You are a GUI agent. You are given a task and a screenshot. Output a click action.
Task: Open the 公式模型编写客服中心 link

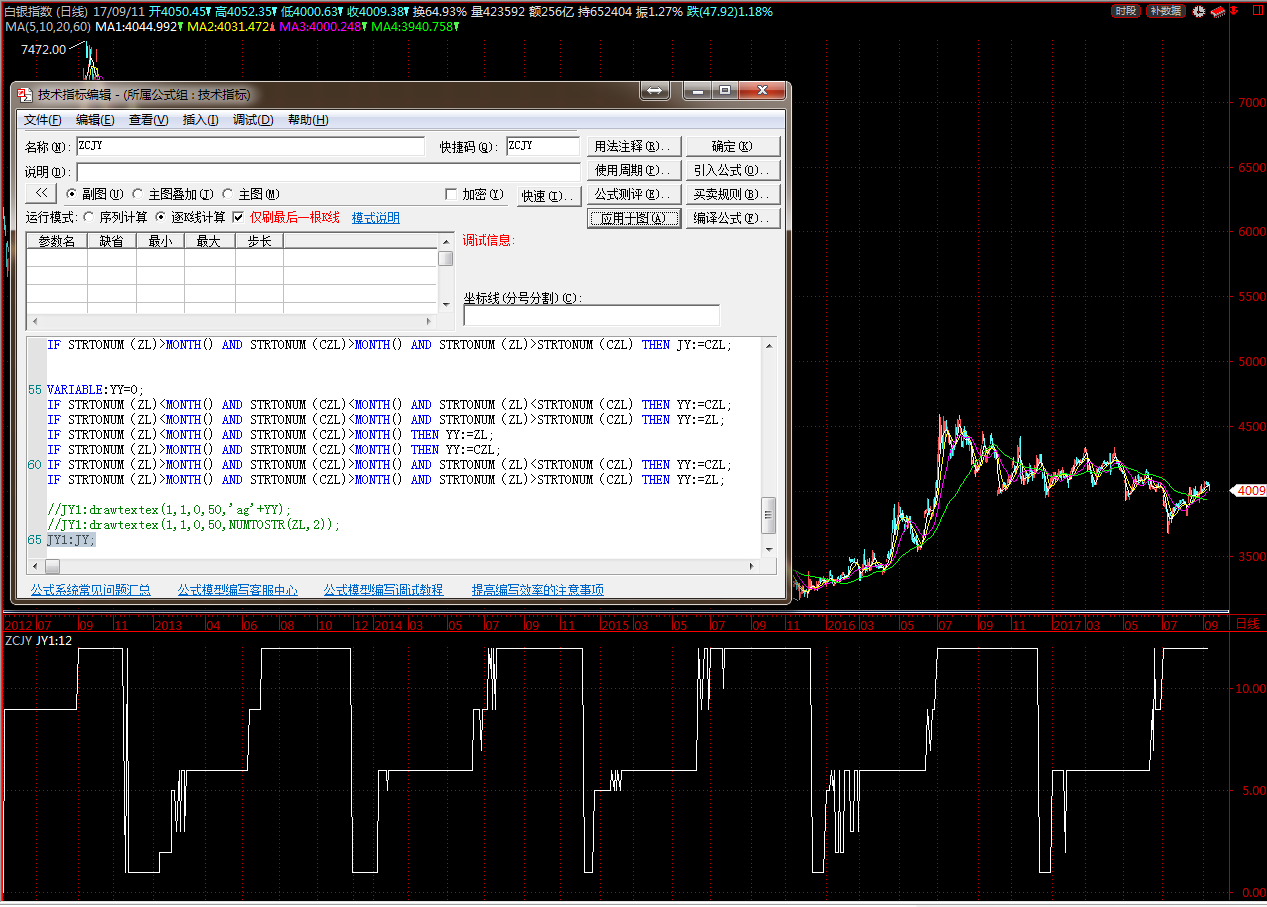pyautogui.click(x=237, y=590)
